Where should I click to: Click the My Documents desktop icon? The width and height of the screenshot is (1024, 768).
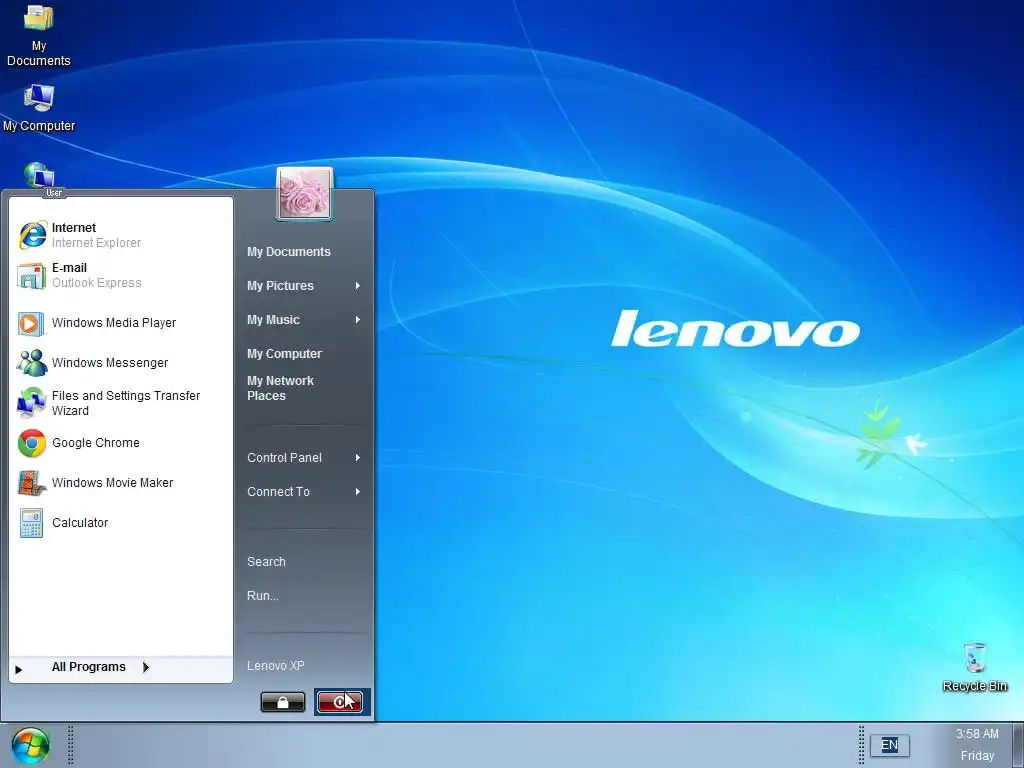tap(39, 35)
